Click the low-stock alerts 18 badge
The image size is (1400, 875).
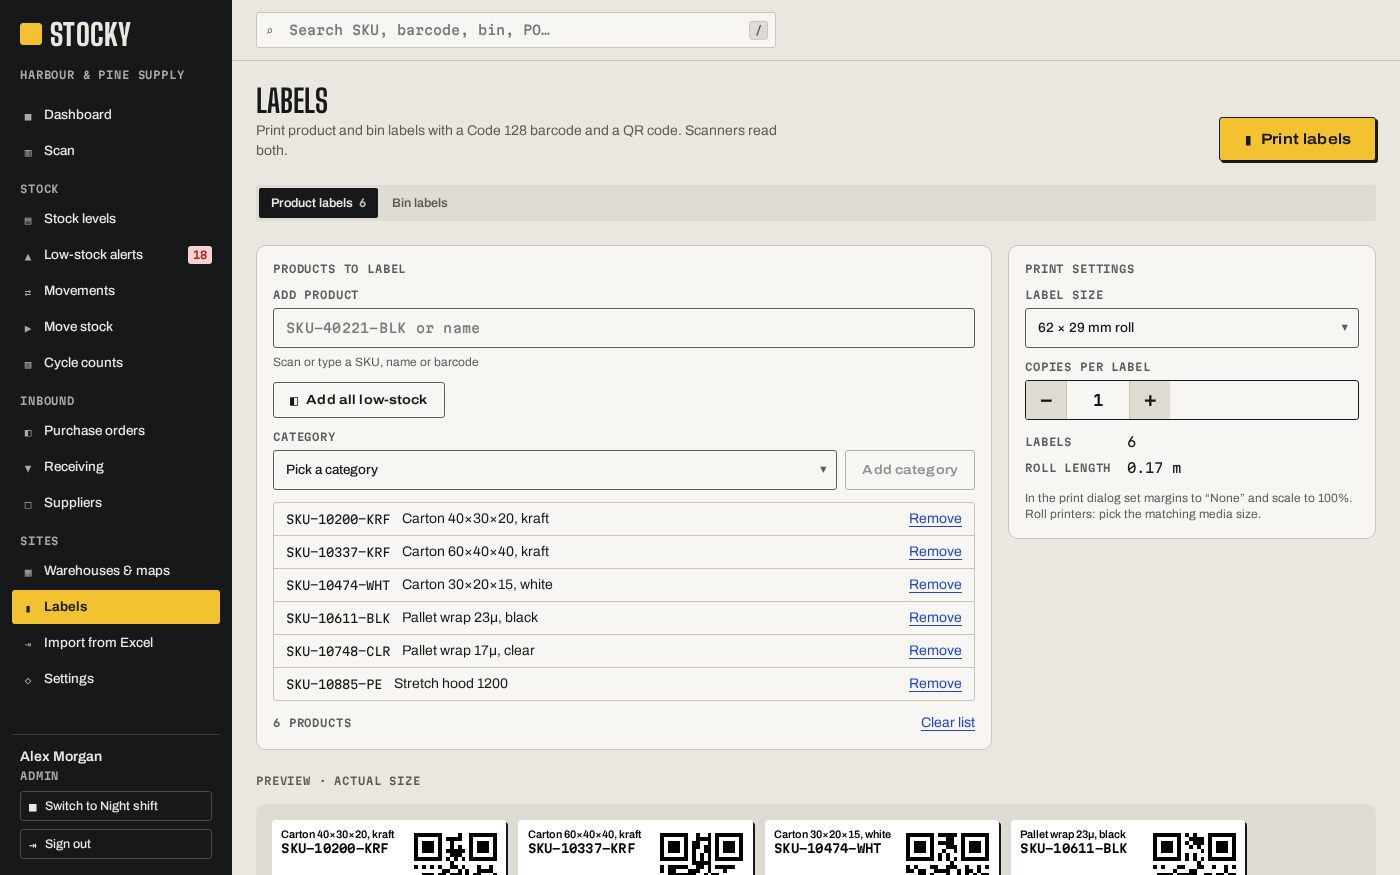(x=200, y=255)
